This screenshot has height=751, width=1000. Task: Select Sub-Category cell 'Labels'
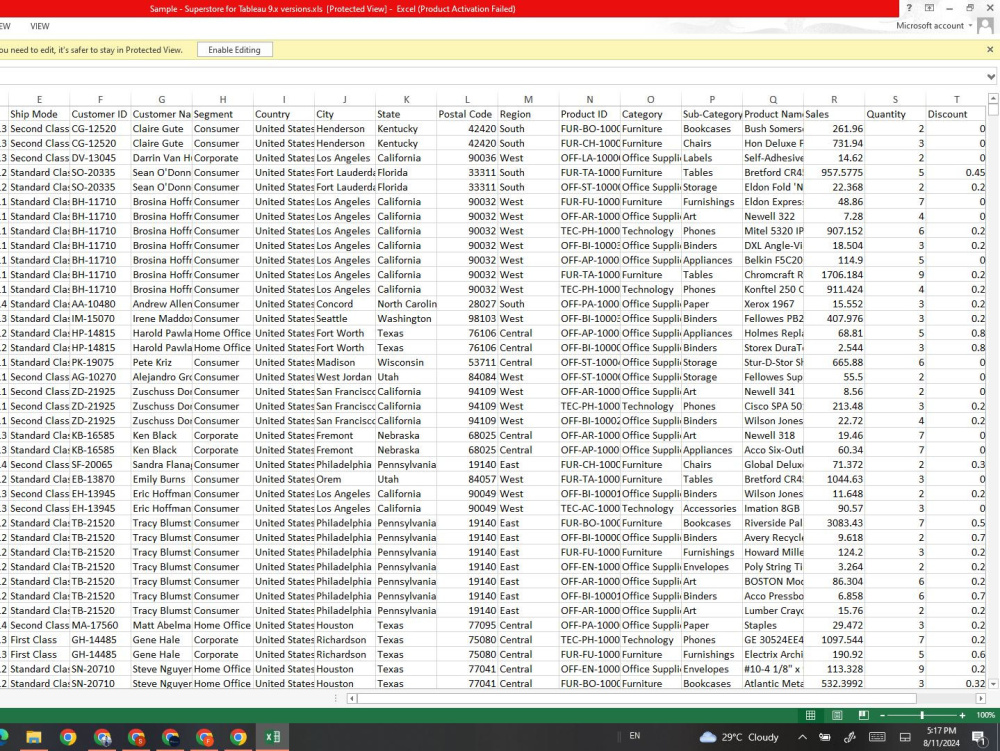(712, 158)
